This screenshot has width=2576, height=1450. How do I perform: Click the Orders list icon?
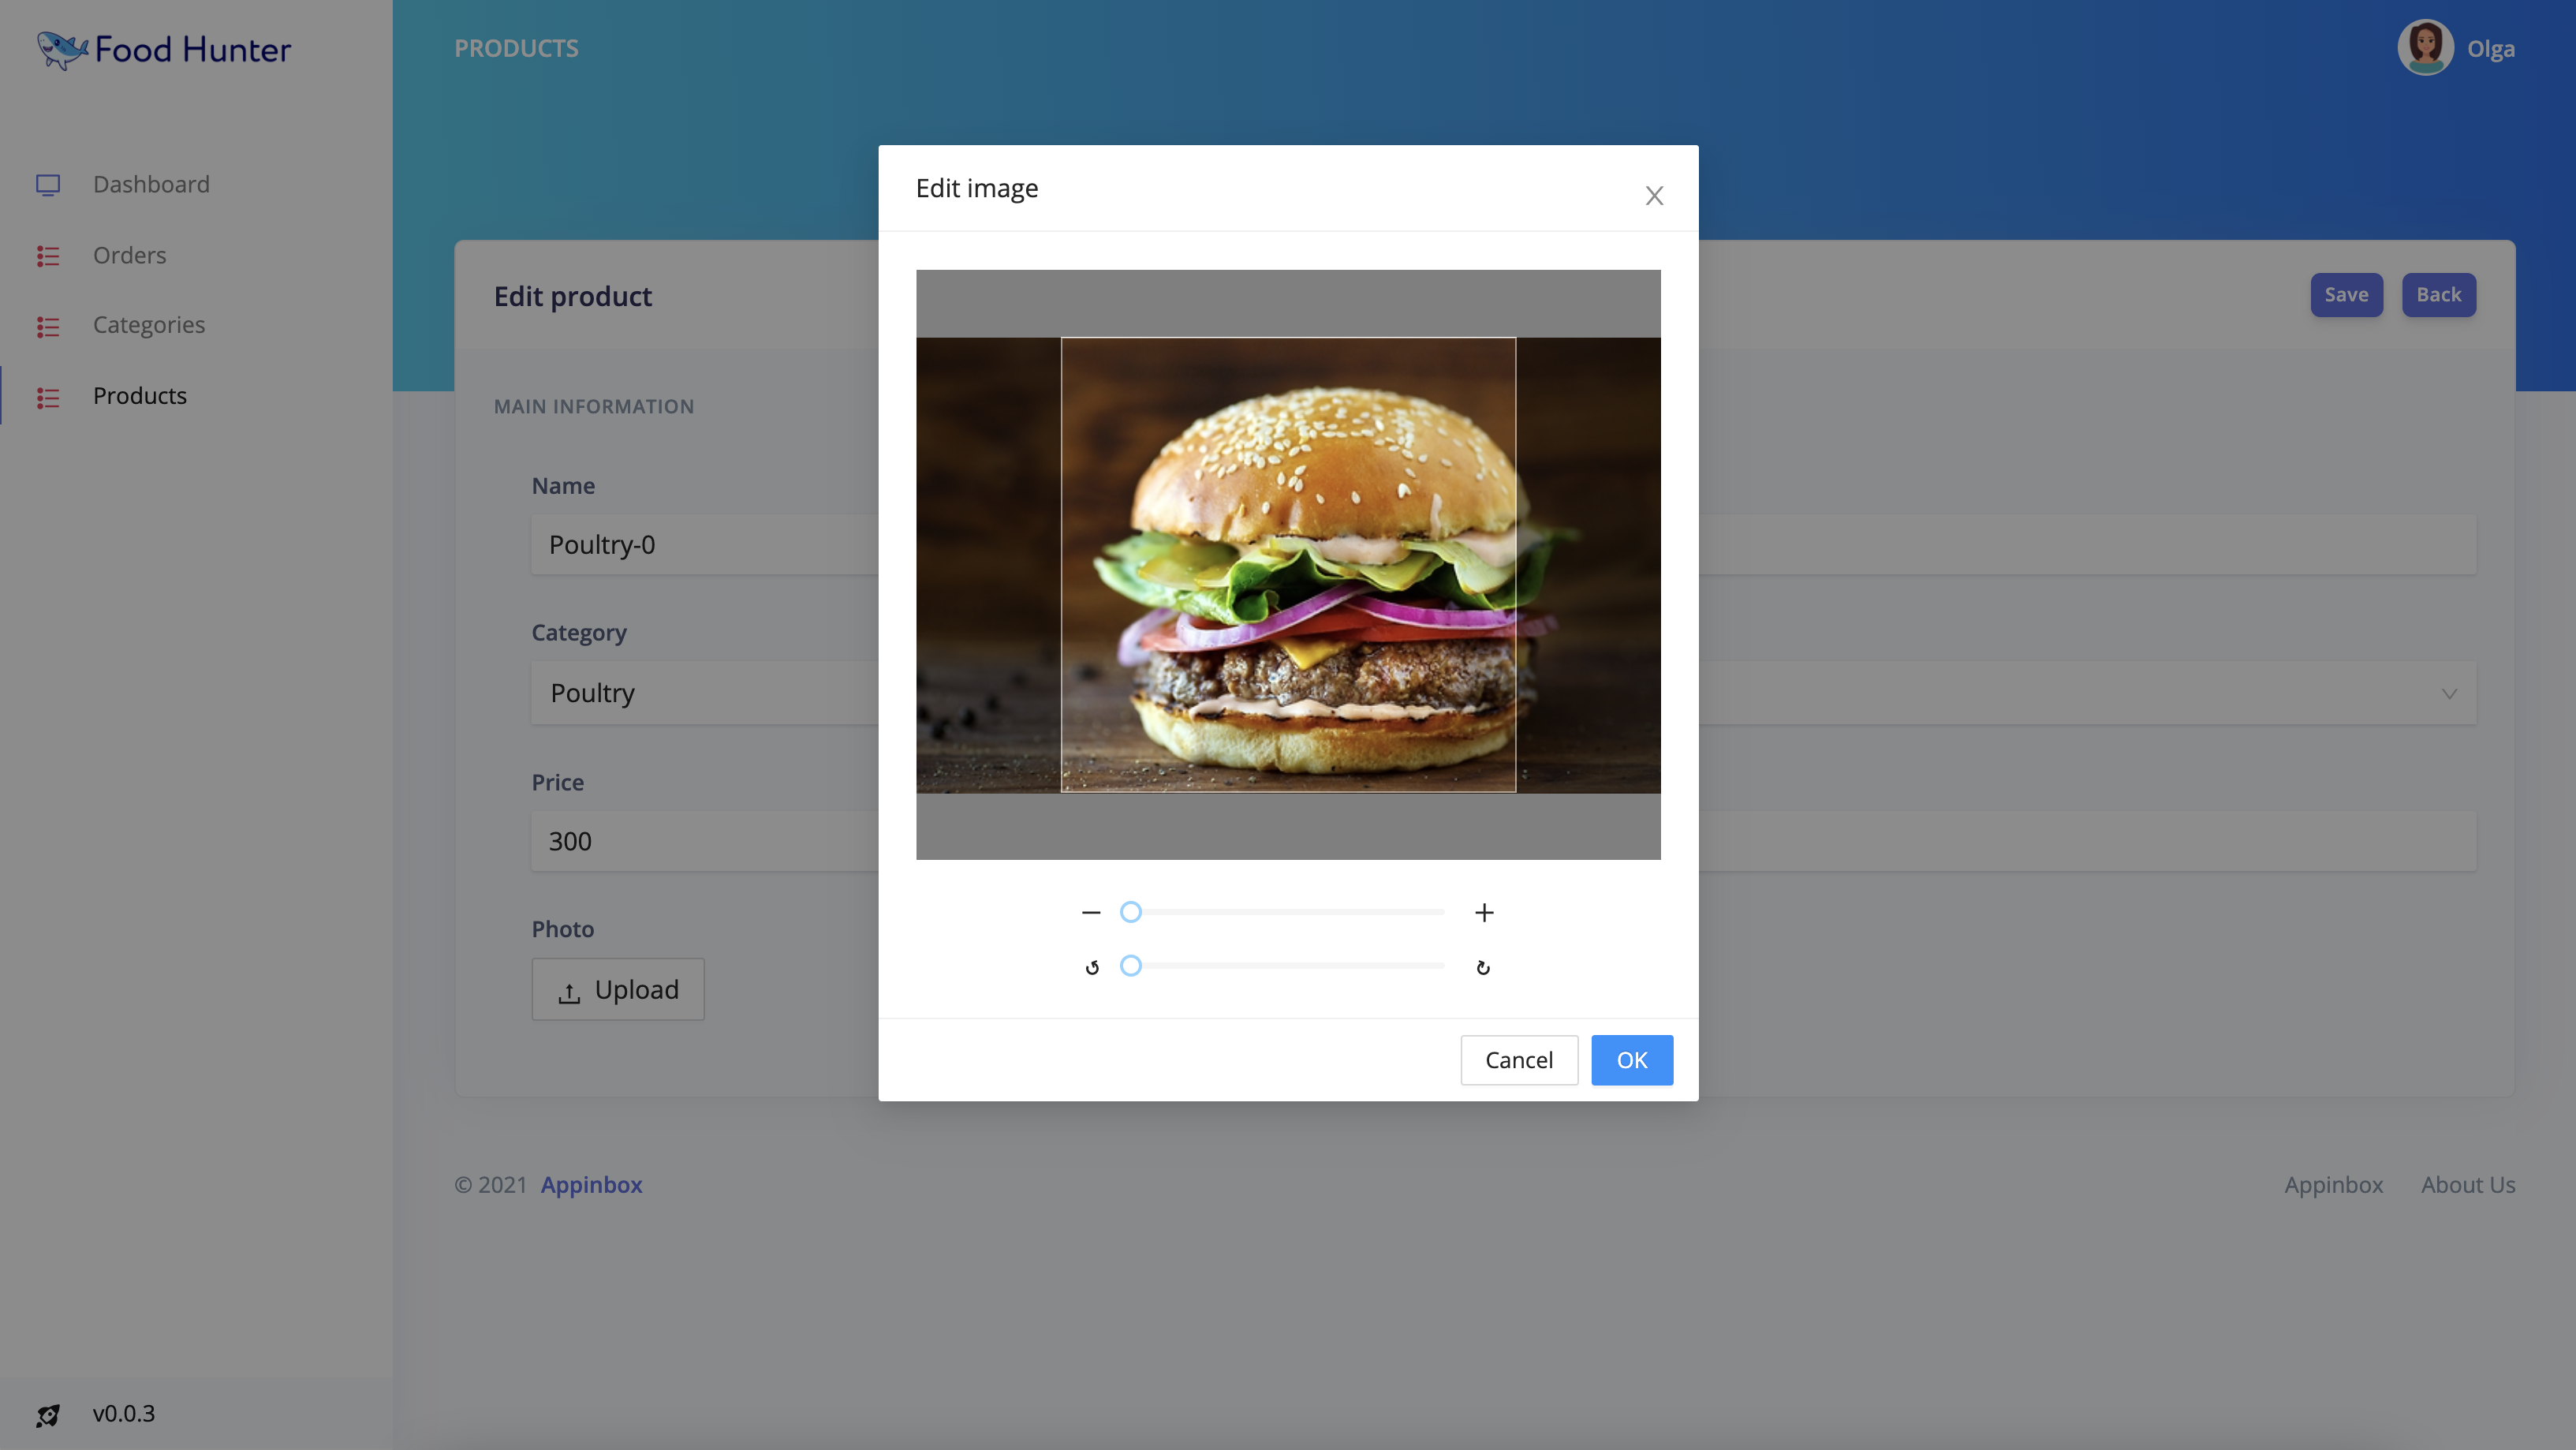click(x=48, y=256)
